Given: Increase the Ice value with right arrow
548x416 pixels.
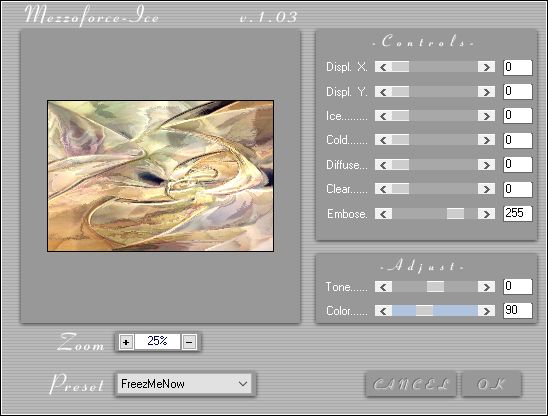Looking at the screenshot, I should coord(486,116).
